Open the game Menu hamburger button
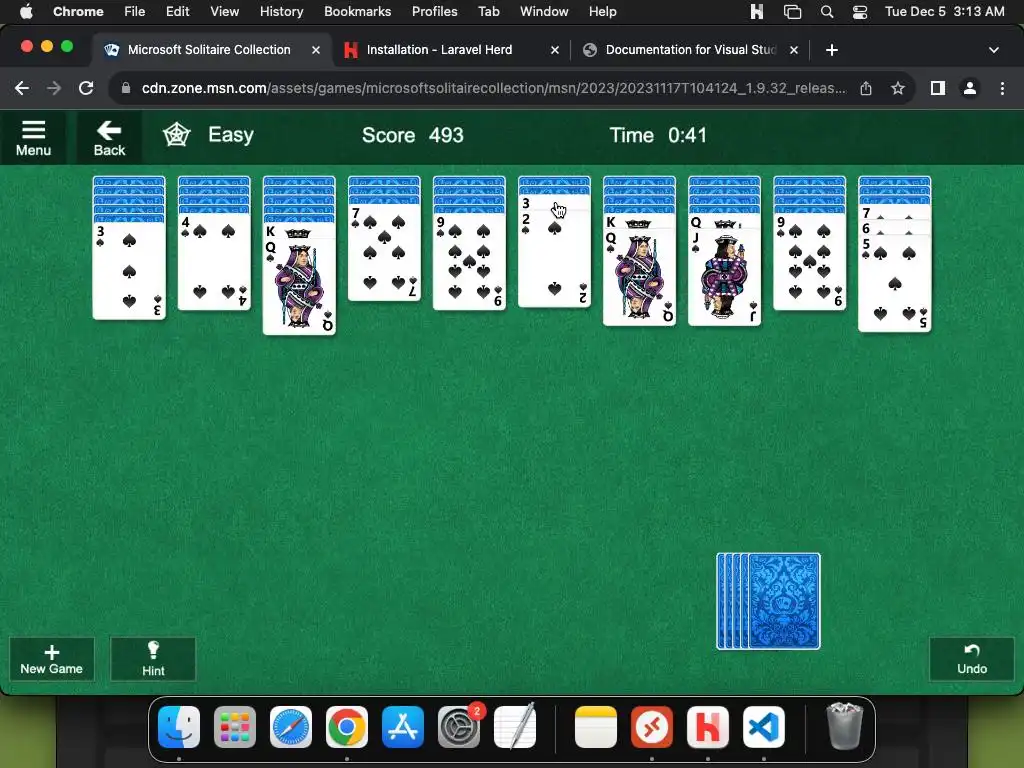 (x=33, y=138)
